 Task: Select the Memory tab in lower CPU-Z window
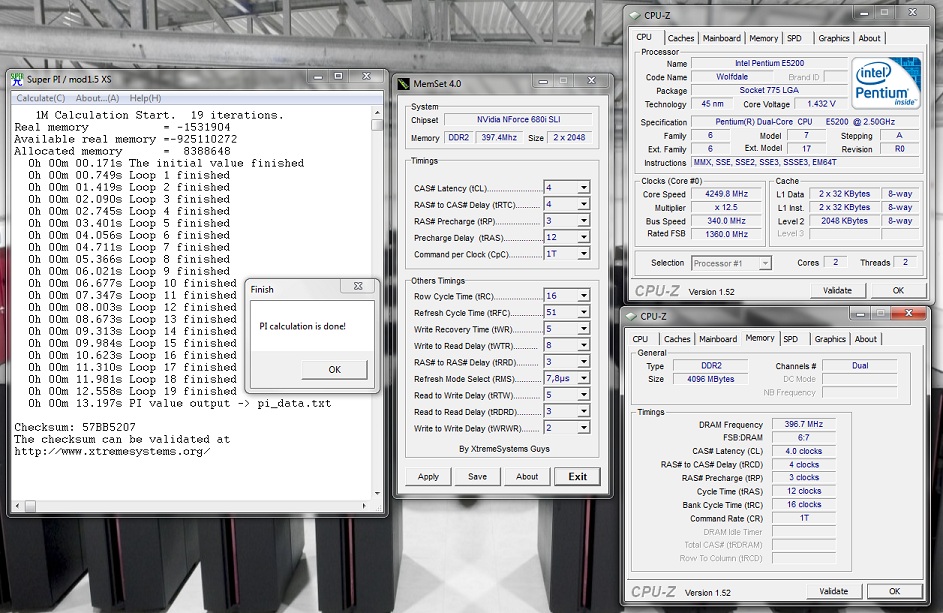(x=760, y=337)
